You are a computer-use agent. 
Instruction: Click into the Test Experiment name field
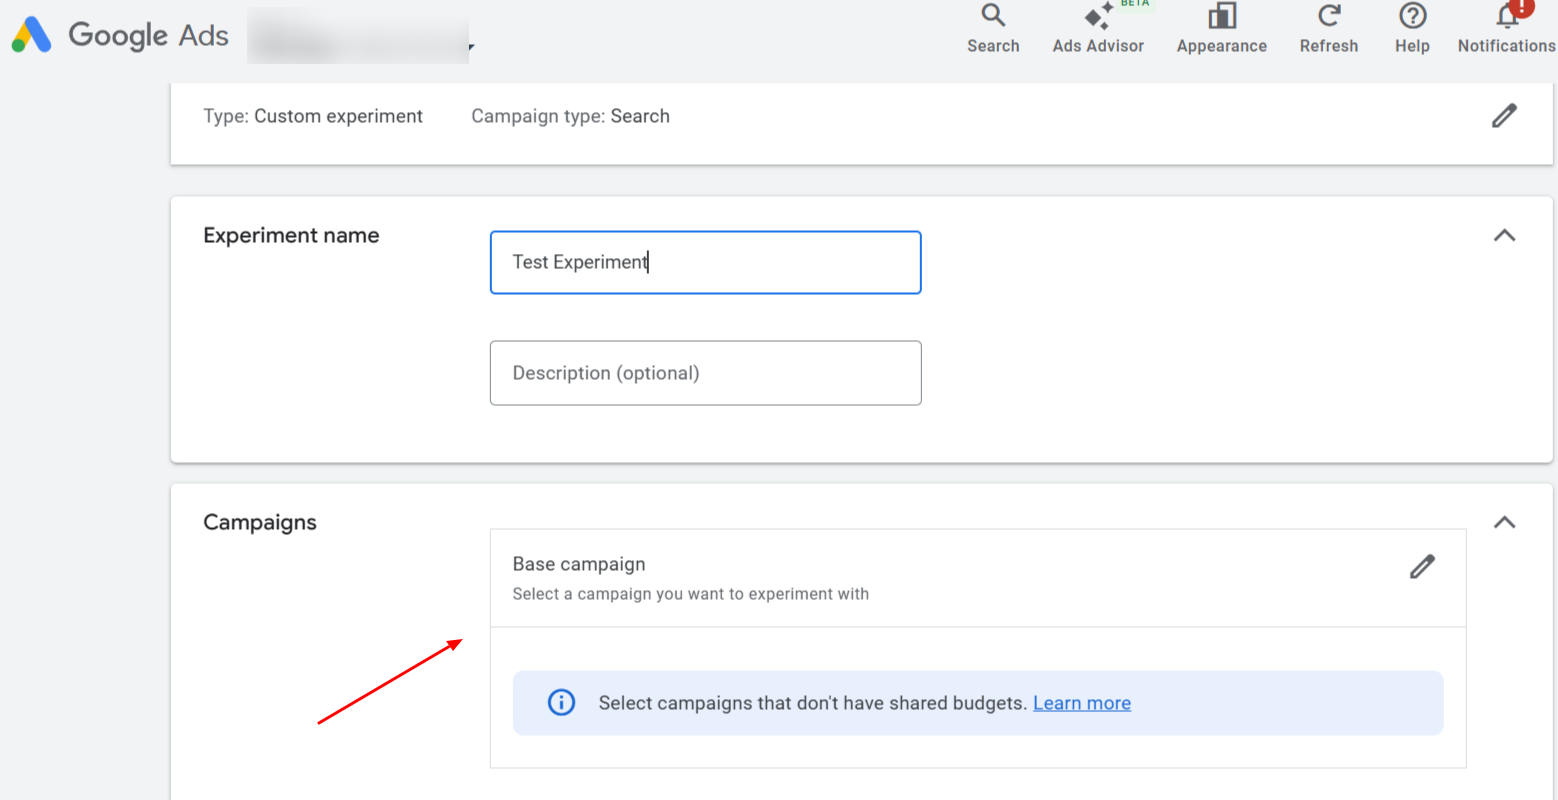pyautogui.click(x=705, y=262)
